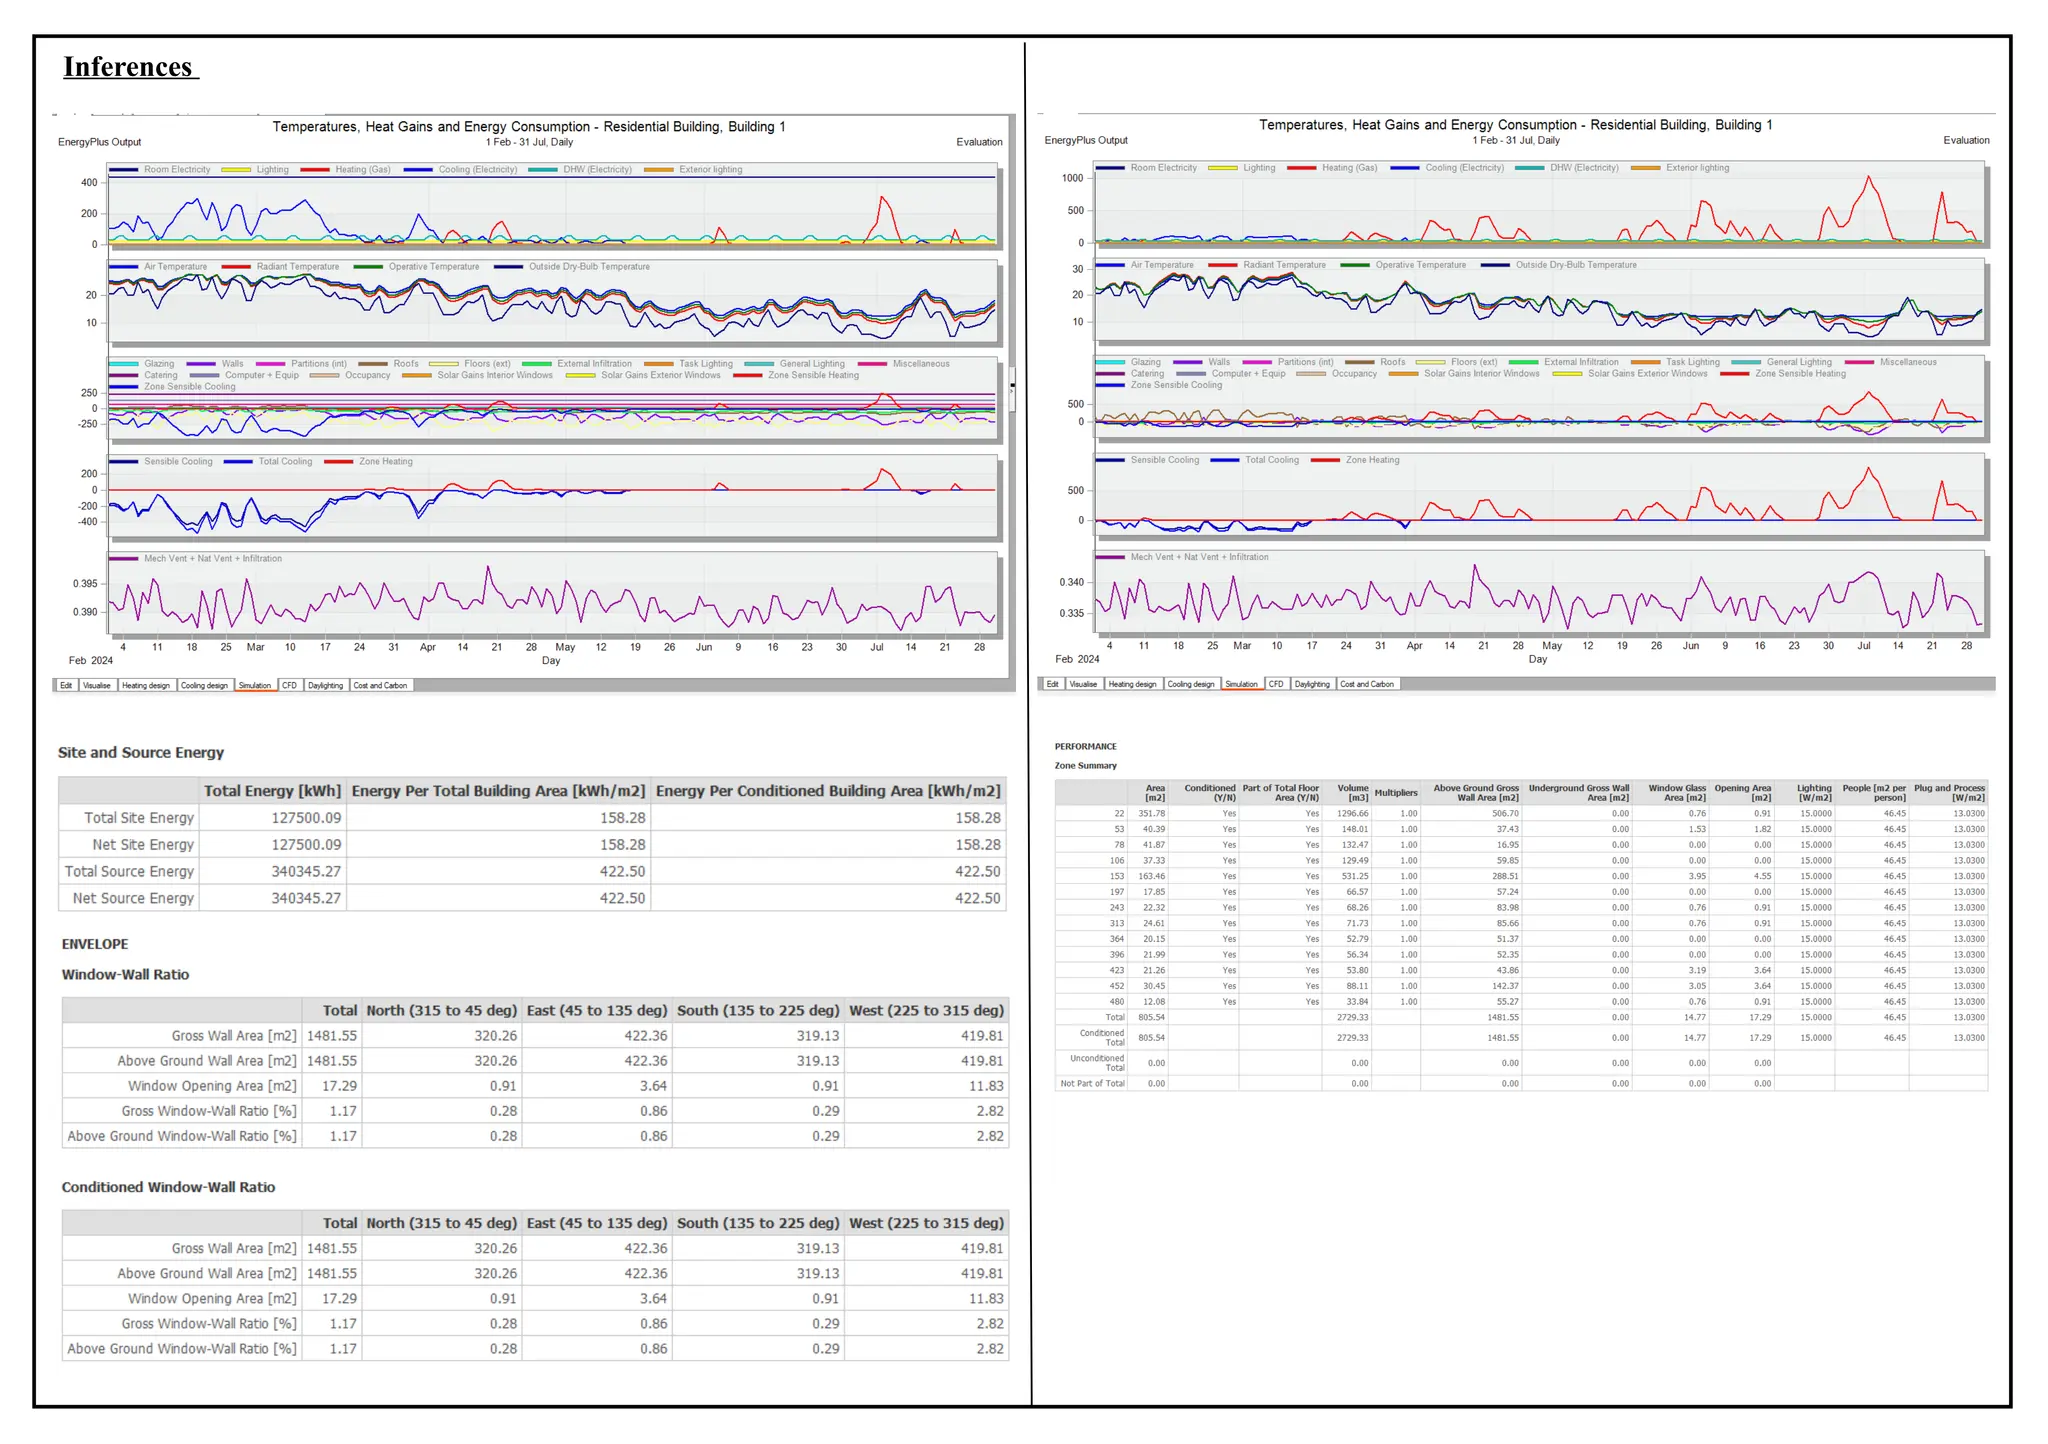Click Zone Summary heading in performance table
Viewport: 2048px width, 1444px height.
point(1085,766)
